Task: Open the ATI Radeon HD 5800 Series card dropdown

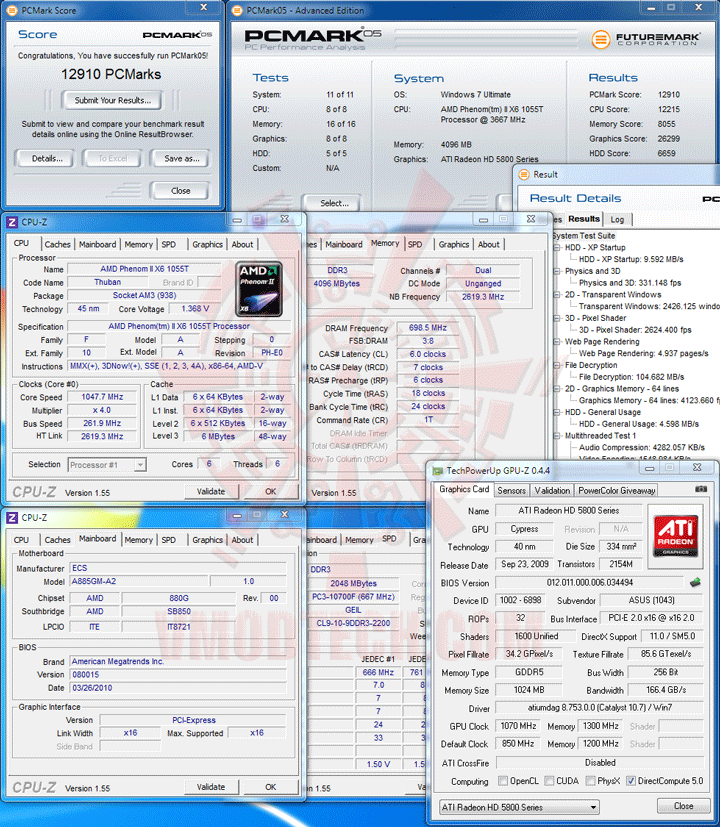Action: tap(593, 807)
